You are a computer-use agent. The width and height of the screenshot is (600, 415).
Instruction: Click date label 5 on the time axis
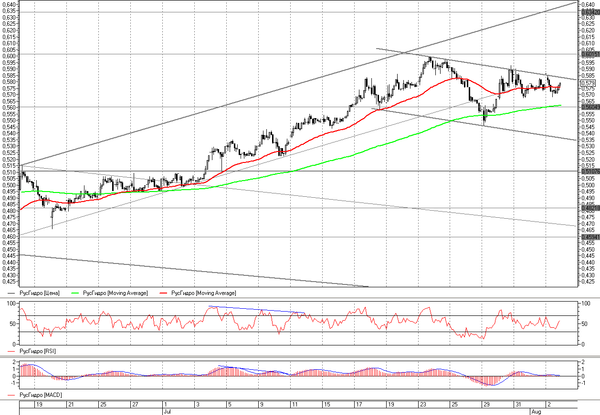[230, 404]
